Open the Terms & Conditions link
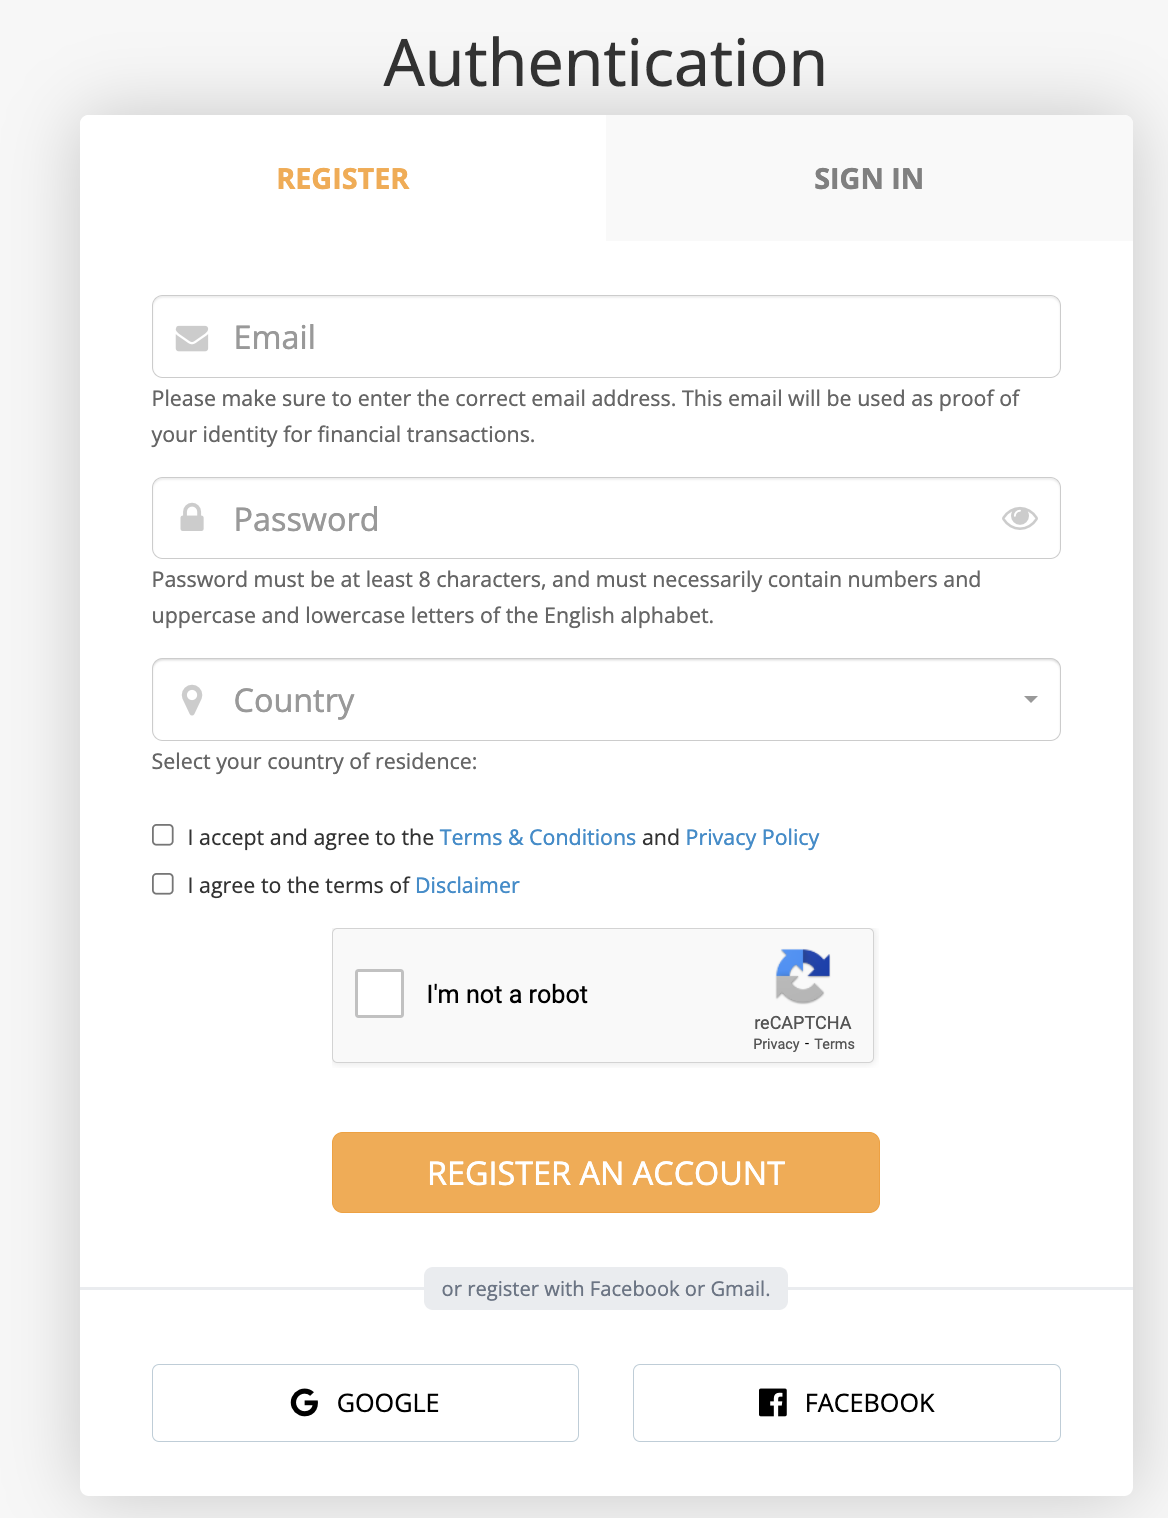This screenshot has height=1518, width=1168. click(537, 837)
